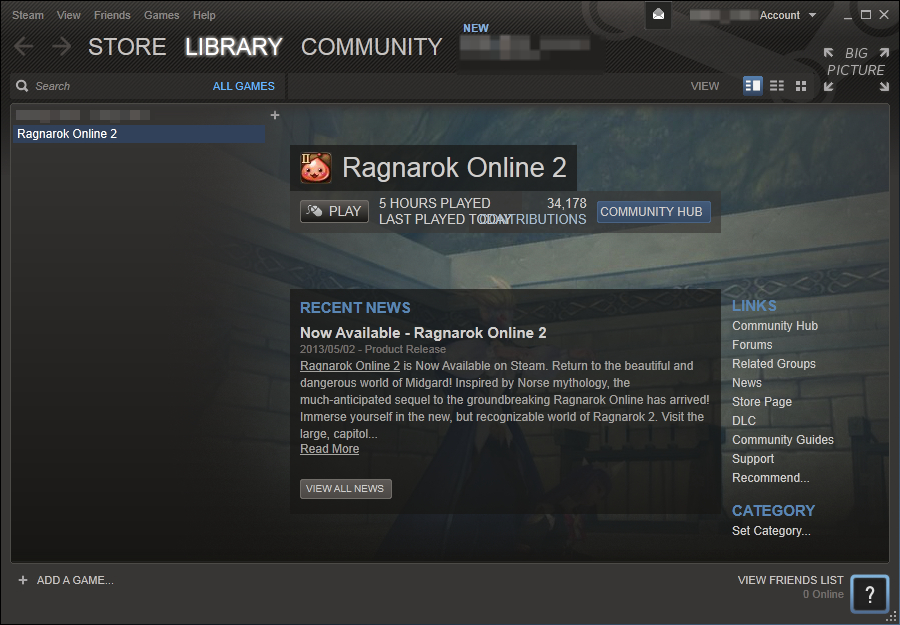Open the Forums link
Screen dimensions: 900x625
752,344
